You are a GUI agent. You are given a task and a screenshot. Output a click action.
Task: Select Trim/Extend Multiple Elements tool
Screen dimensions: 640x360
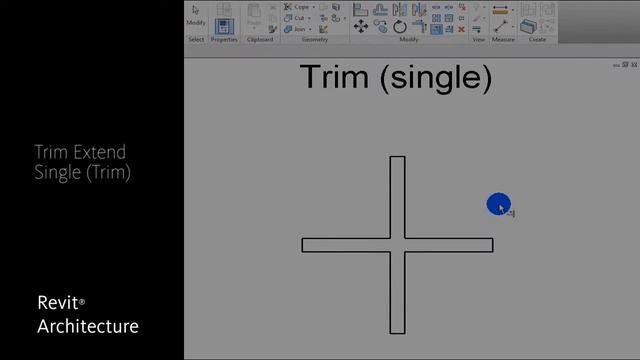(449, 29)
